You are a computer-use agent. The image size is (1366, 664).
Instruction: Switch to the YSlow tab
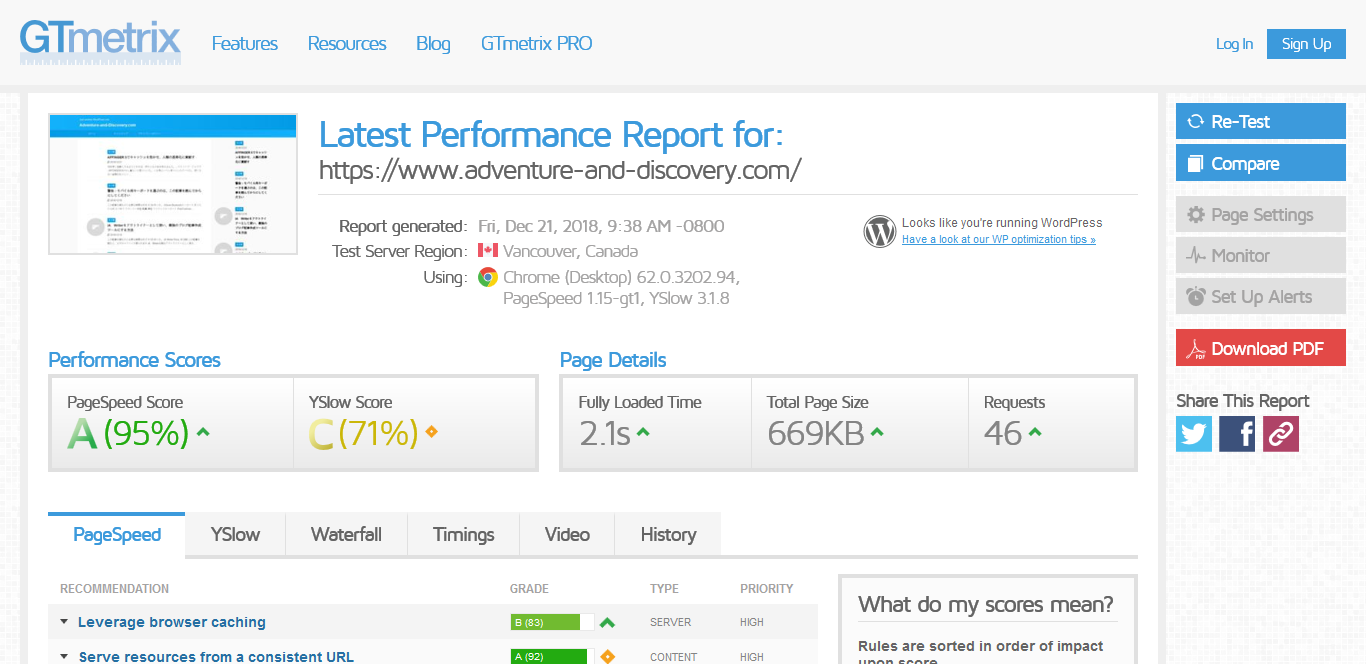click(235, 535)
